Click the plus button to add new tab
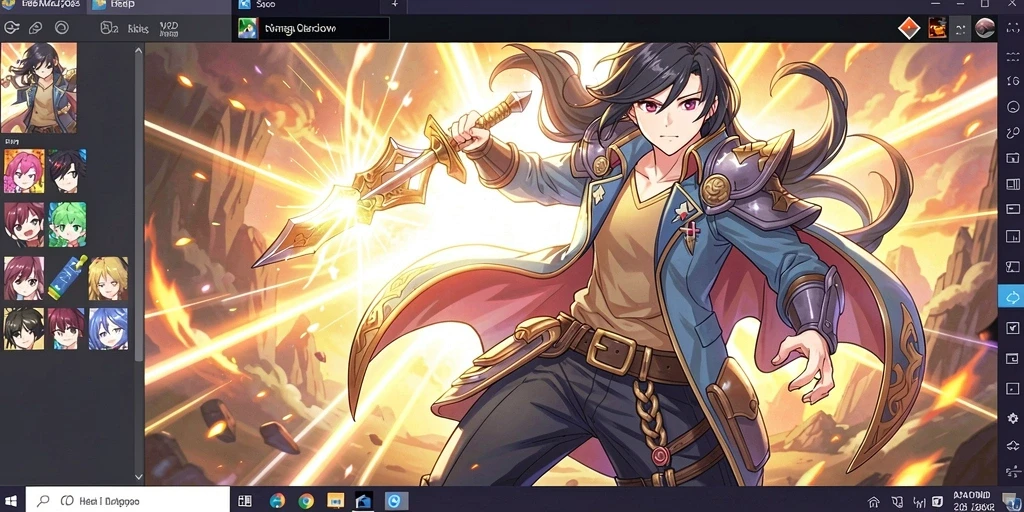This screenshot has width=1024, height=512. tap(394, 5)
